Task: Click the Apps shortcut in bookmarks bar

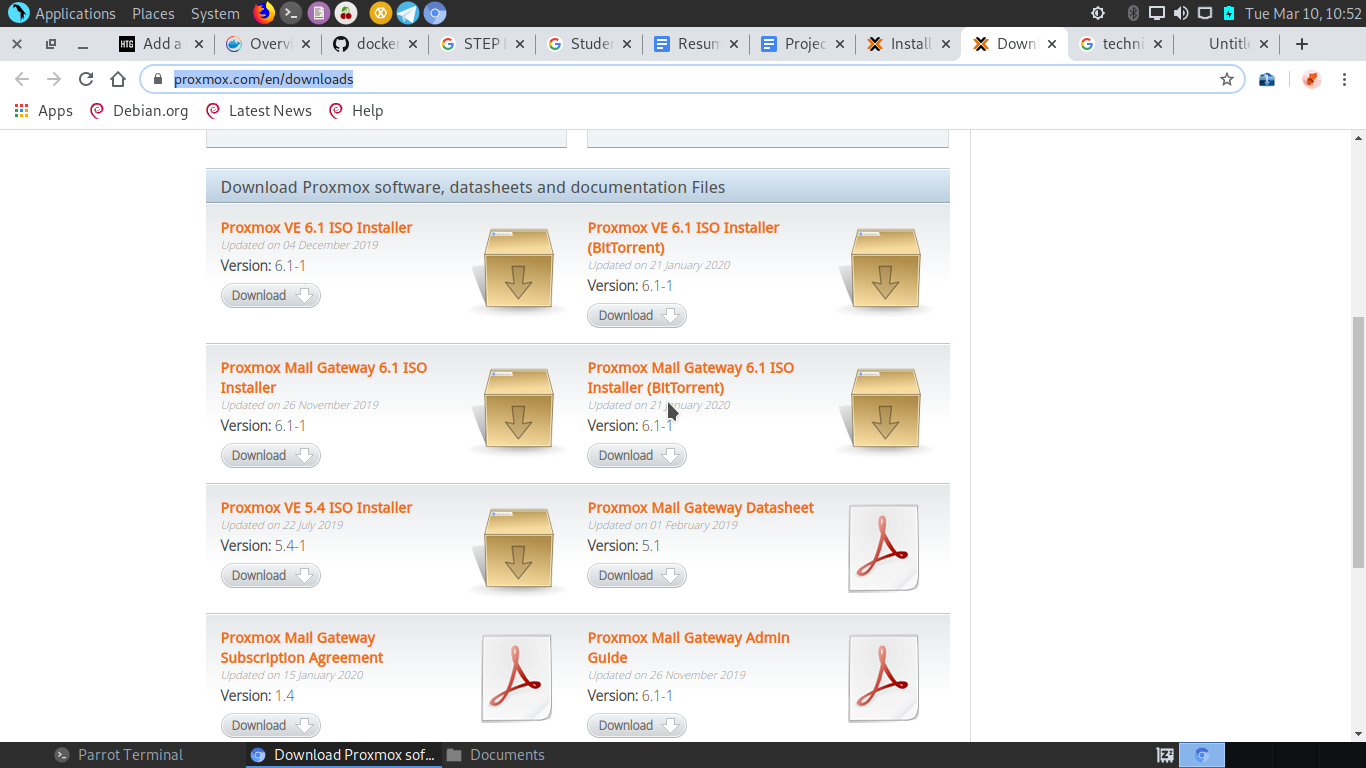Action: [44, 111]
